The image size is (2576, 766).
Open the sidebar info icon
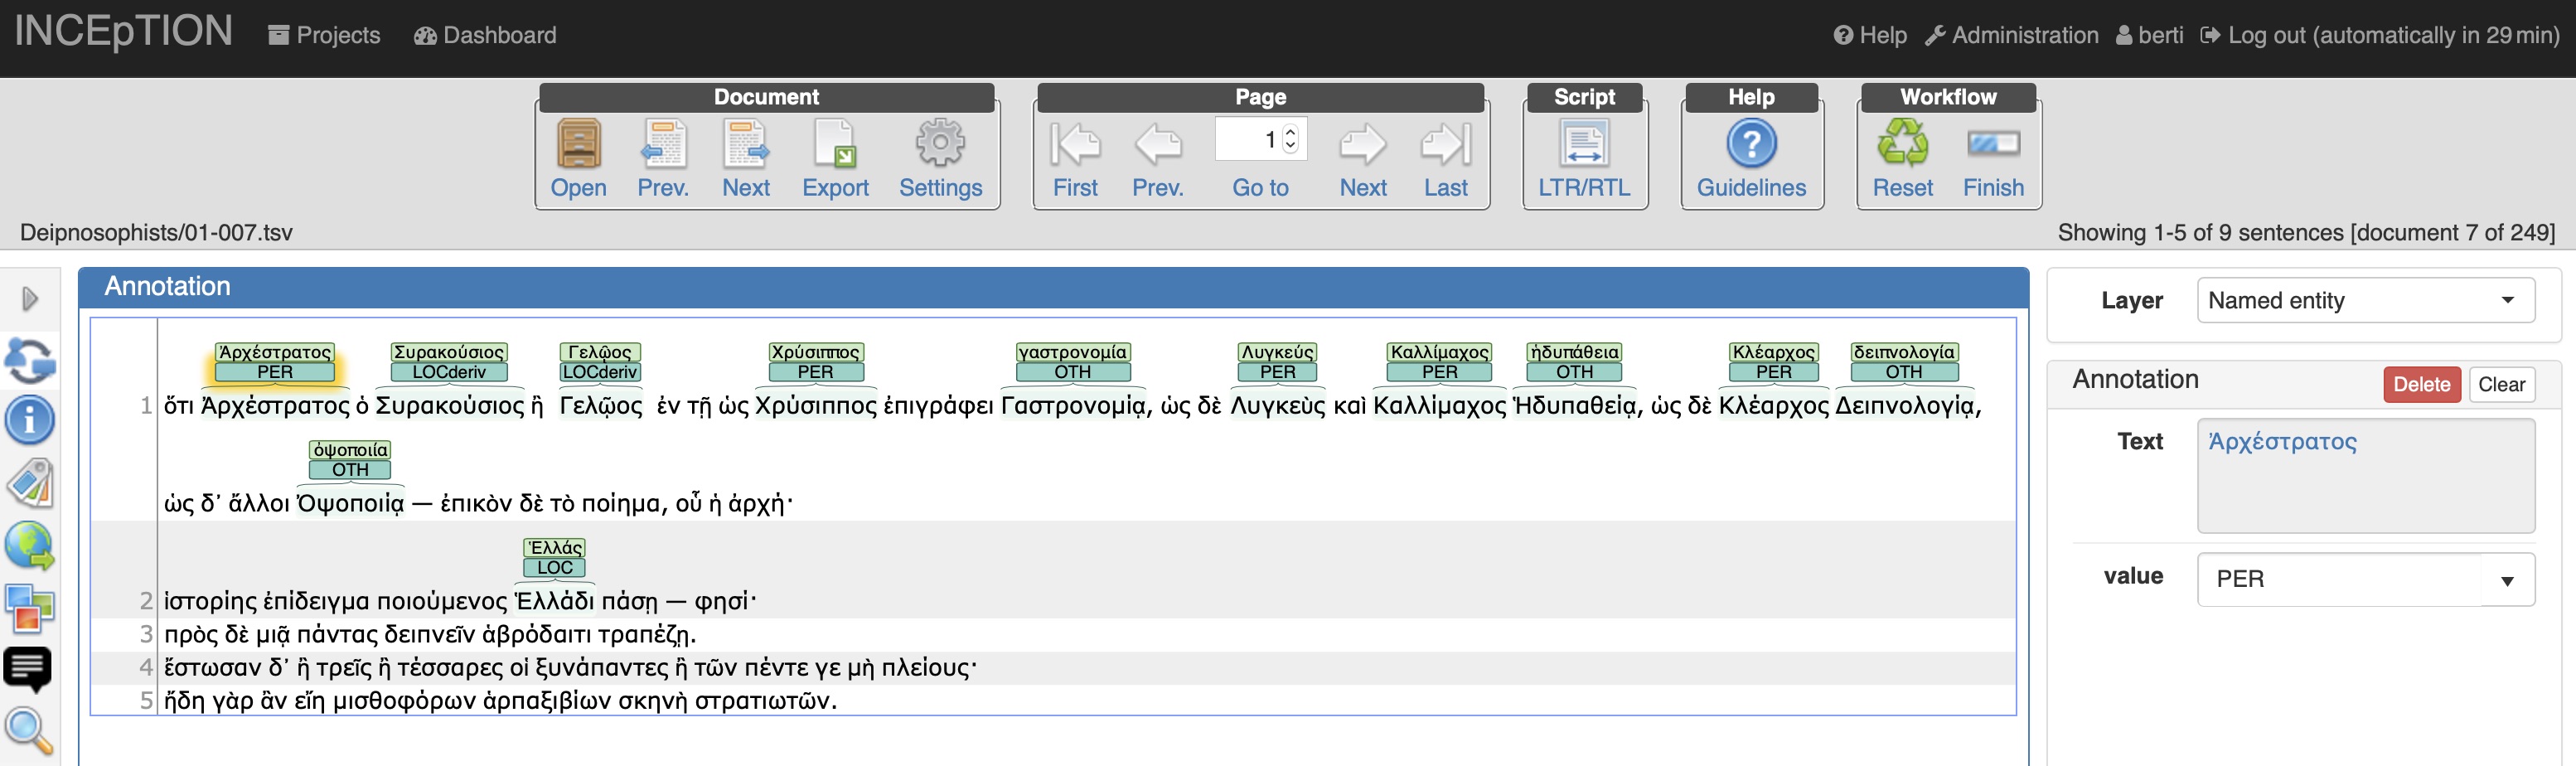[30, 420]
